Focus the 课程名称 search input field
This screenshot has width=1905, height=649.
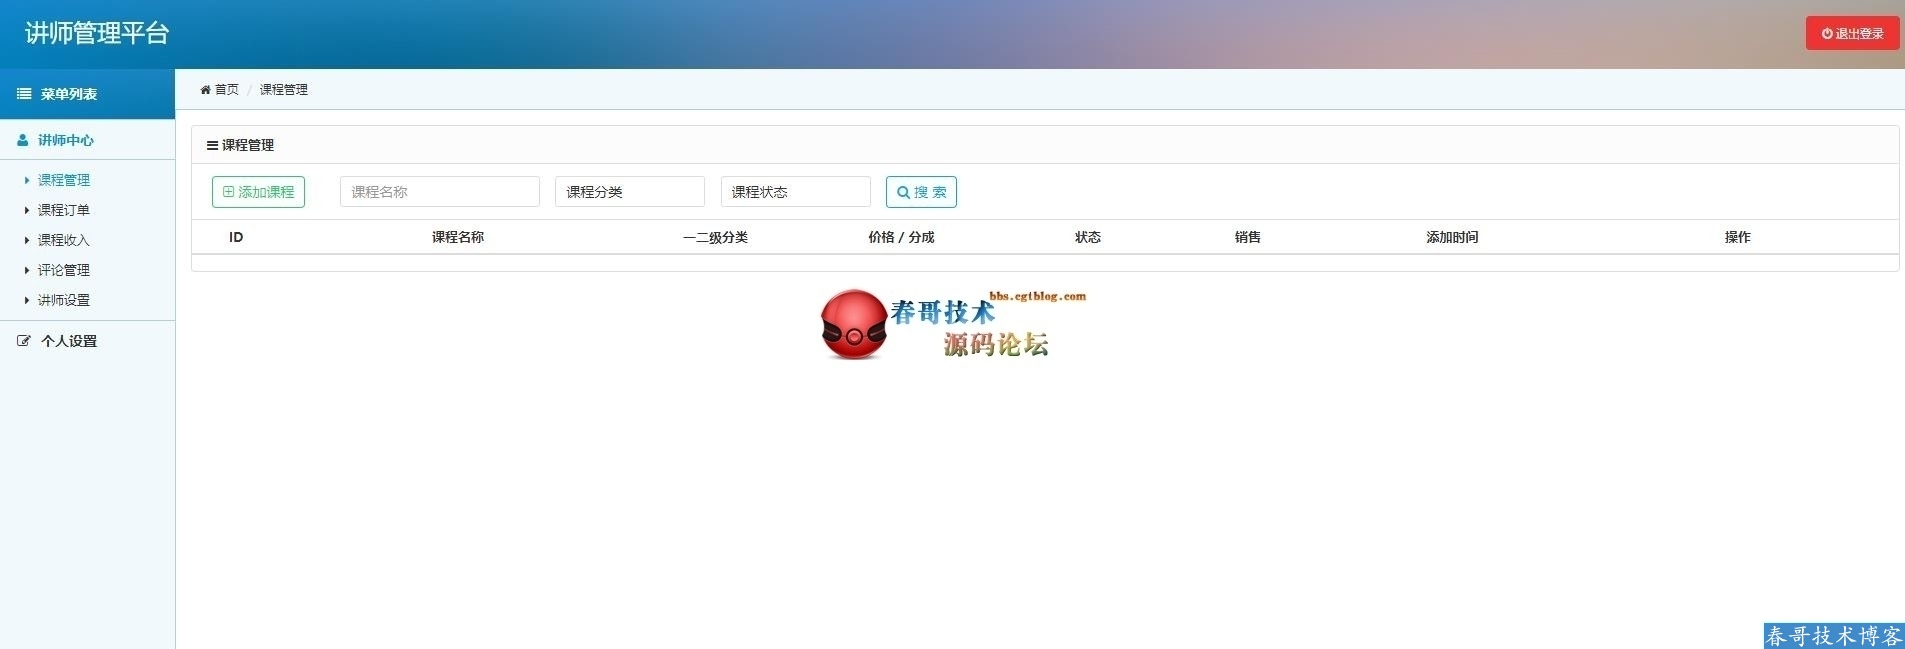(439, 192)
